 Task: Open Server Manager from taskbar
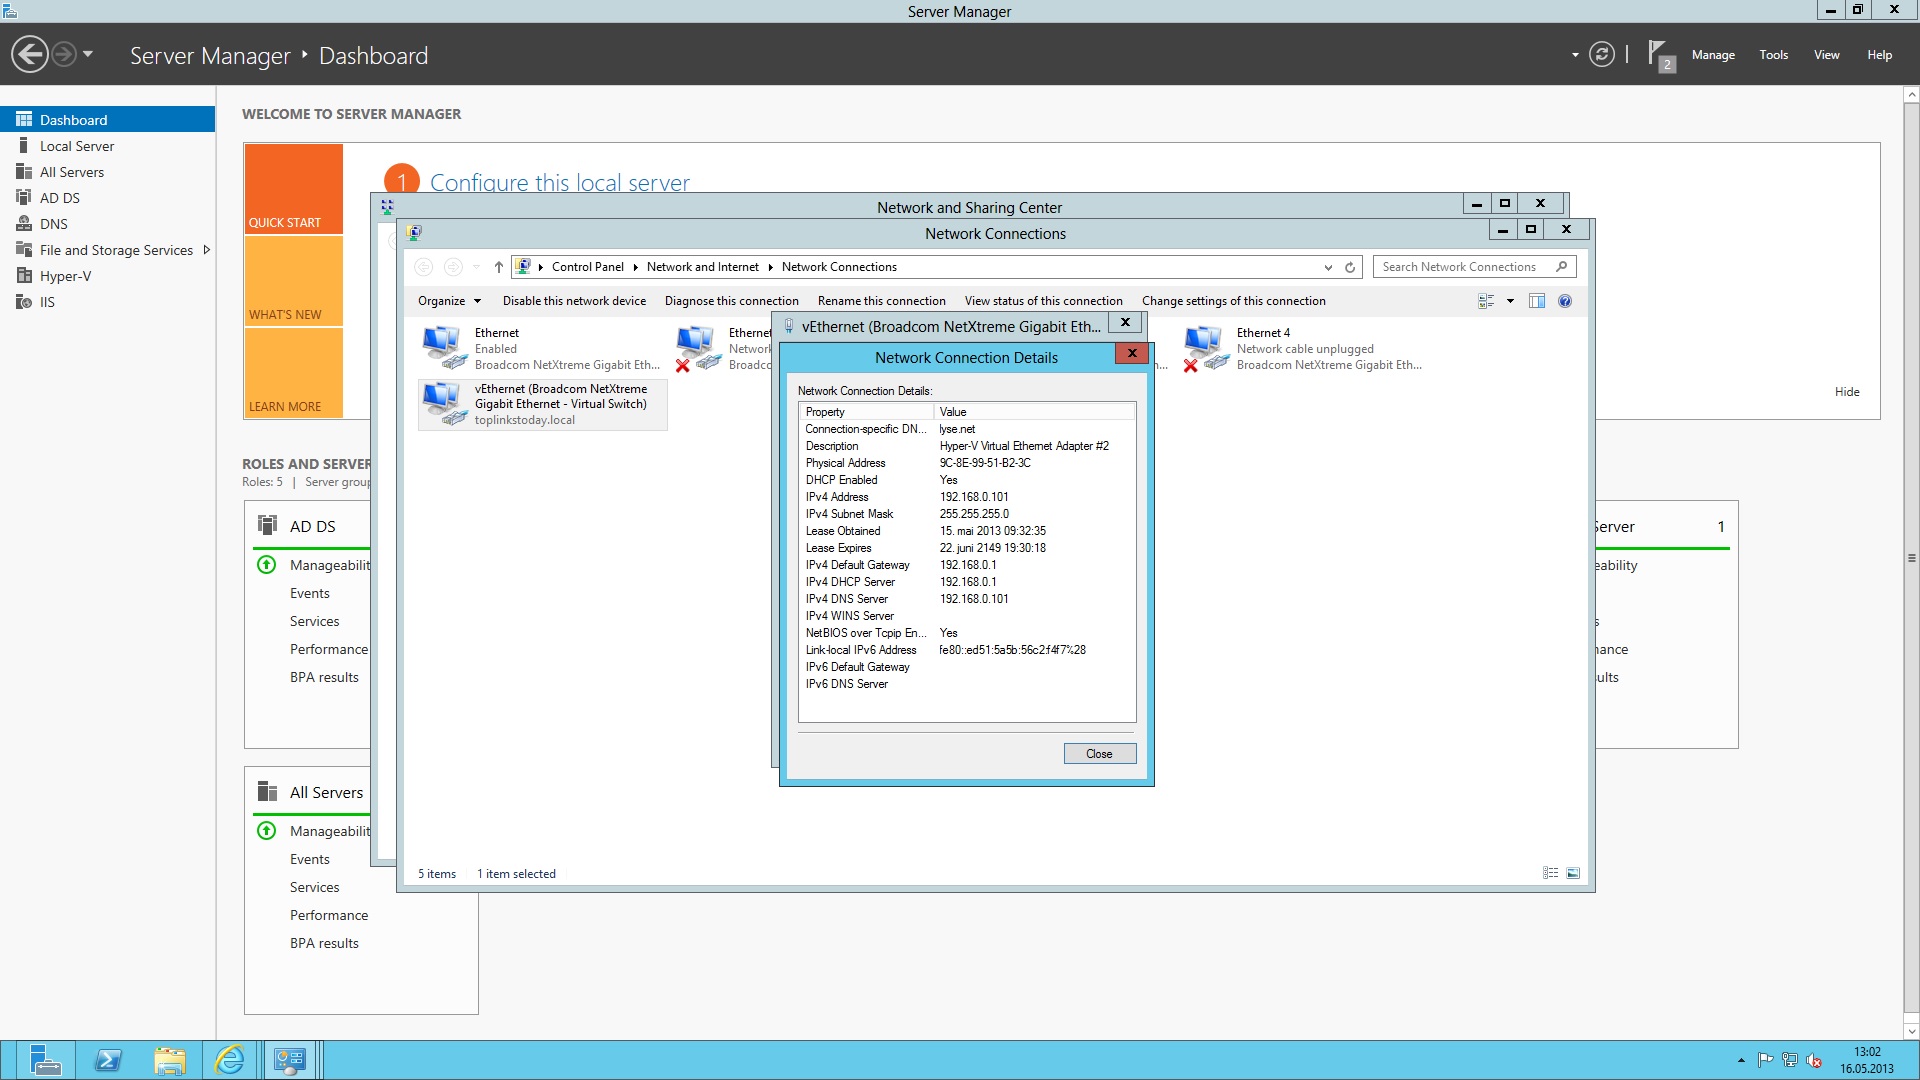click(x=45, y=1060)
